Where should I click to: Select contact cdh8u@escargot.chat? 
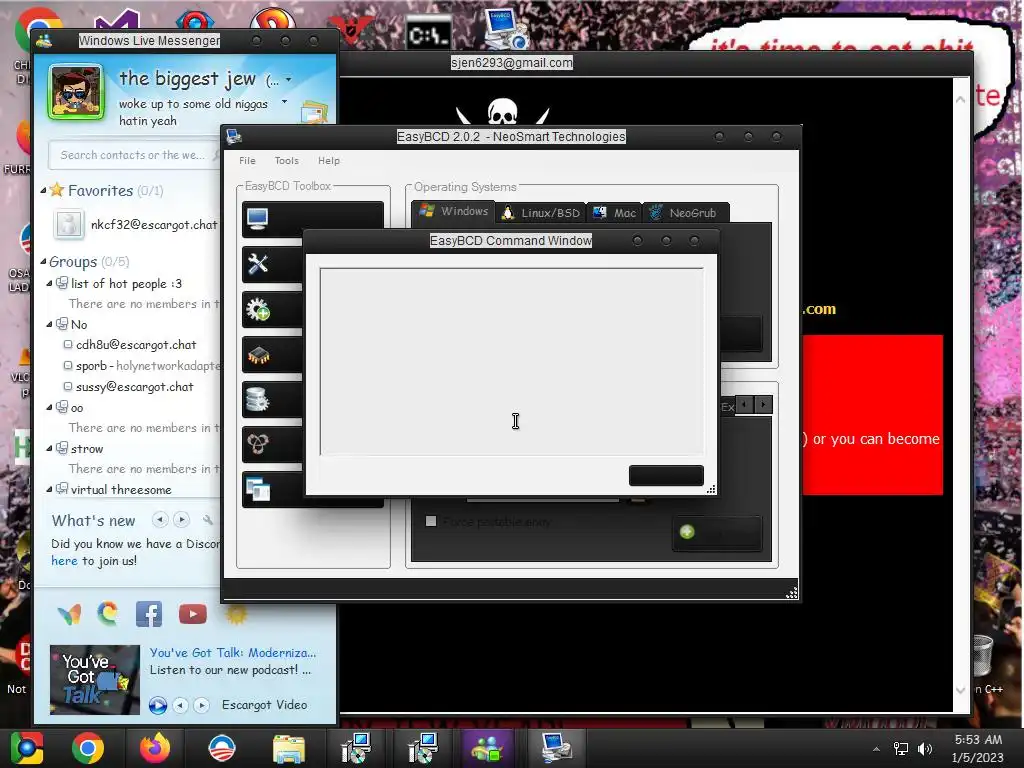point(136,345)
